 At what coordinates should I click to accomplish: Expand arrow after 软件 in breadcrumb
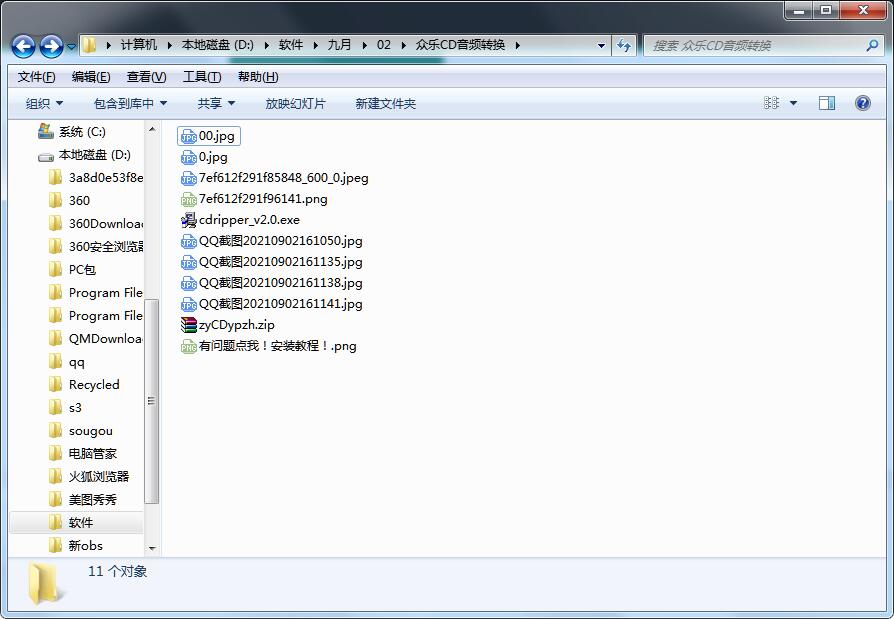pos(315,45)
